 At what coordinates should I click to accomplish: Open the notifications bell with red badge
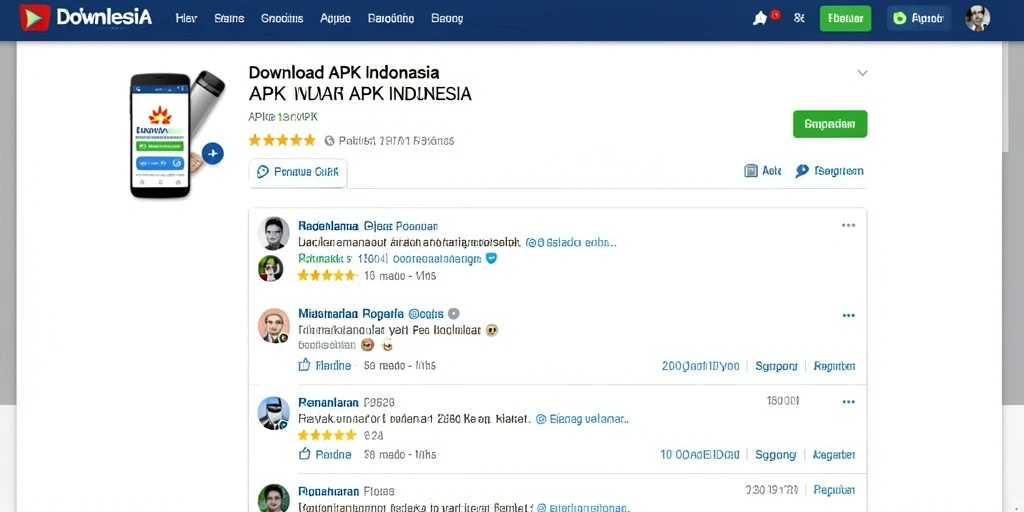pyautogui.click(x=761, y=18)
